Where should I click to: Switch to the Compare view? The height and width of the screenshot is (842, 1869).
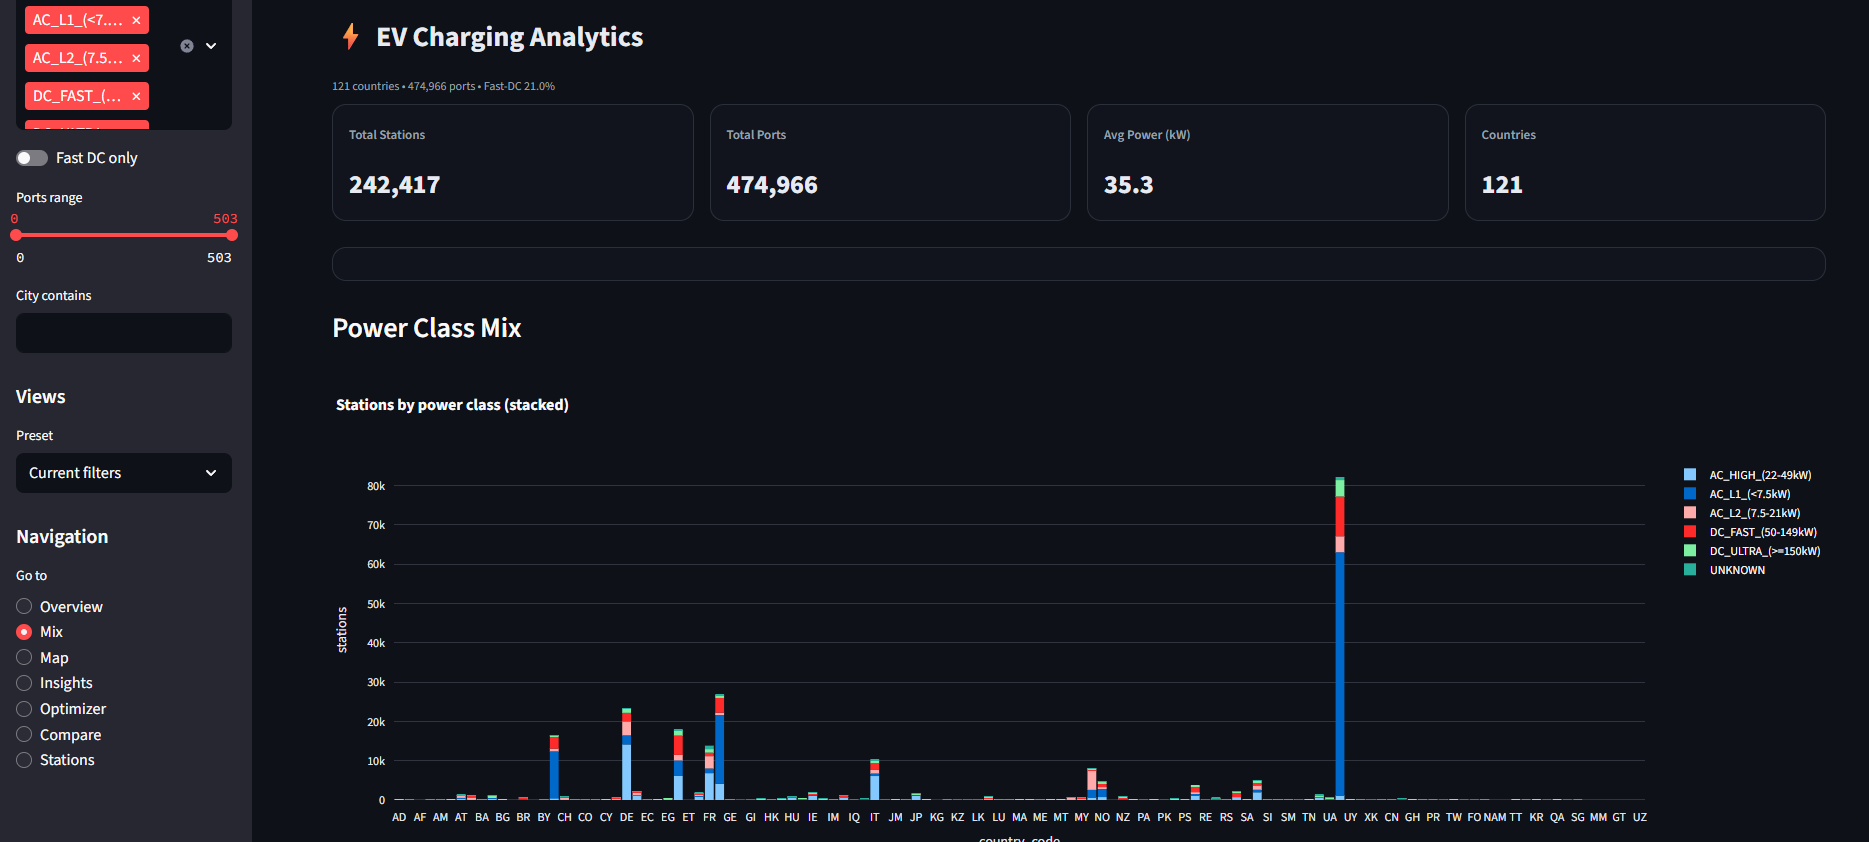click(25, 735)
